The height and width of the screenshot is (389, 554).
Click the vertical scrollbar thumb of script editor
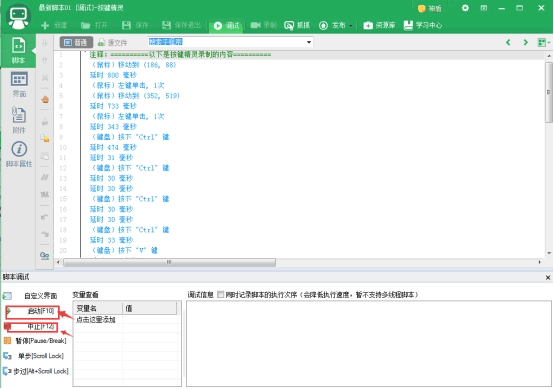point(549,93)
